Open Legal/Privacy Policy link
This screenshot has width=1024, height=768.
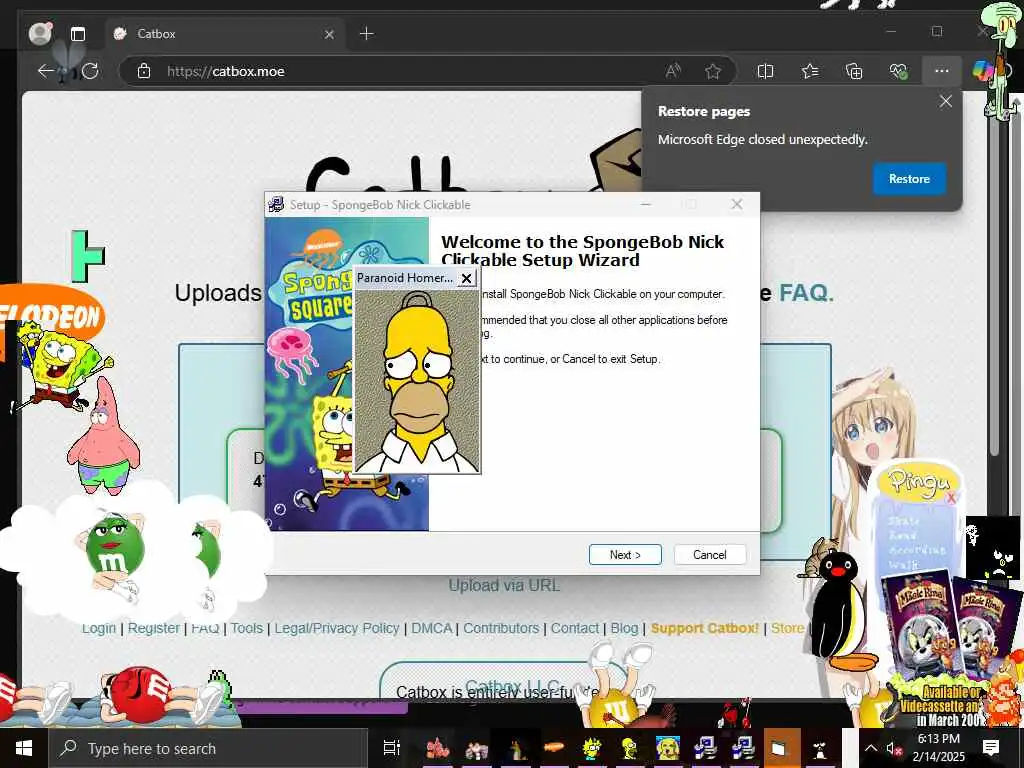[337, 628]
